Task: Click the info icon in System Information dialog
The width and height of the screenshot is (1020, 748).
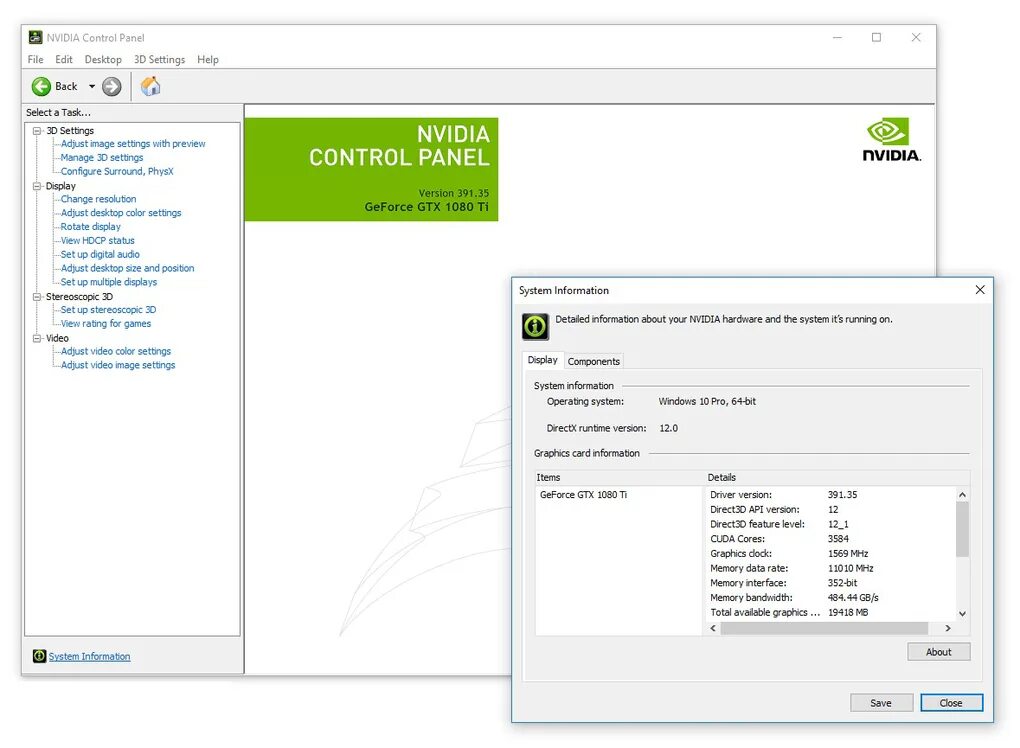Action: [x=535, y=327]
